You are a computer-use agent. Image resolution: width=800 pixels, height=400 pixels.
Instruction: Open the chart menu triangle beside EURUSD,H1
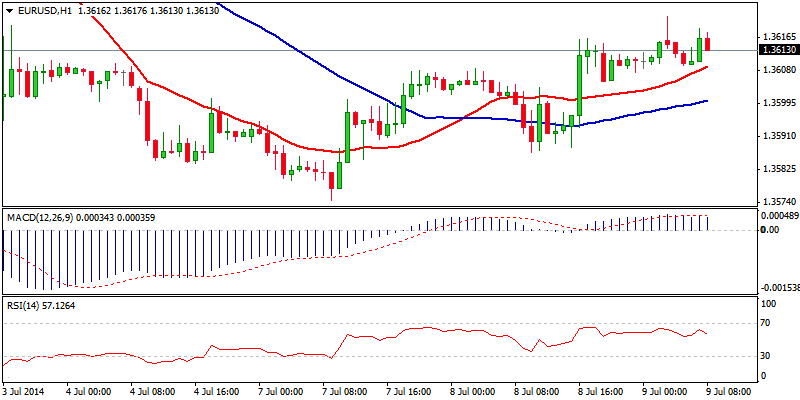click(10, 11)
